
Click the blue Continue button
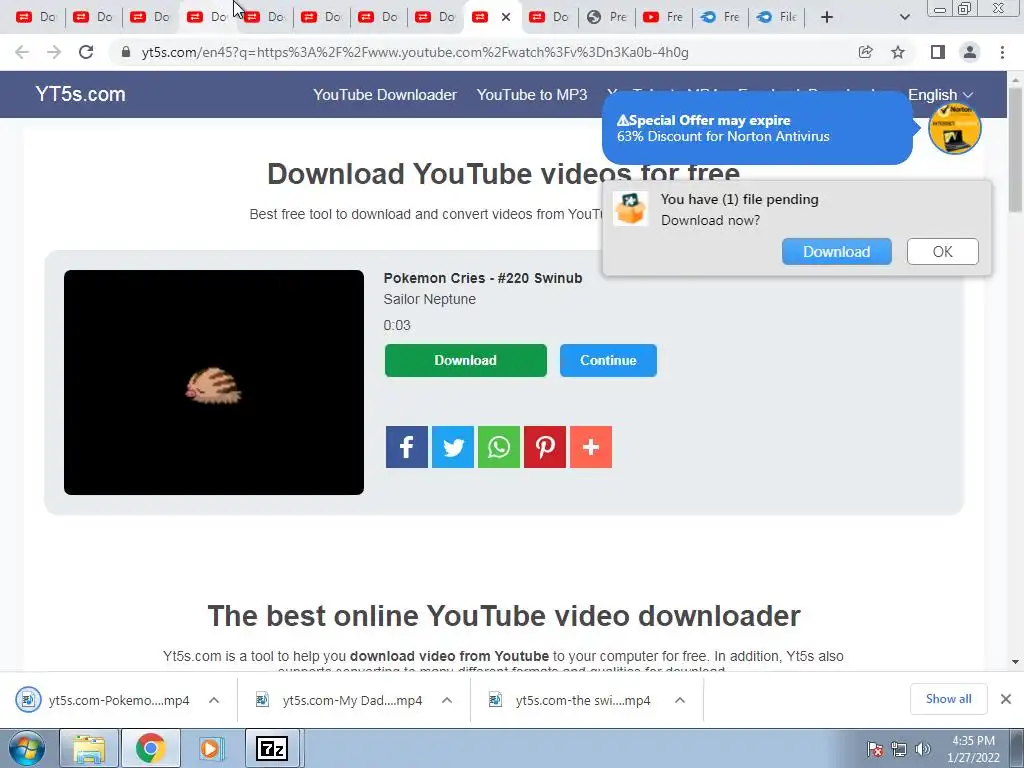click(x=608, y=360)
